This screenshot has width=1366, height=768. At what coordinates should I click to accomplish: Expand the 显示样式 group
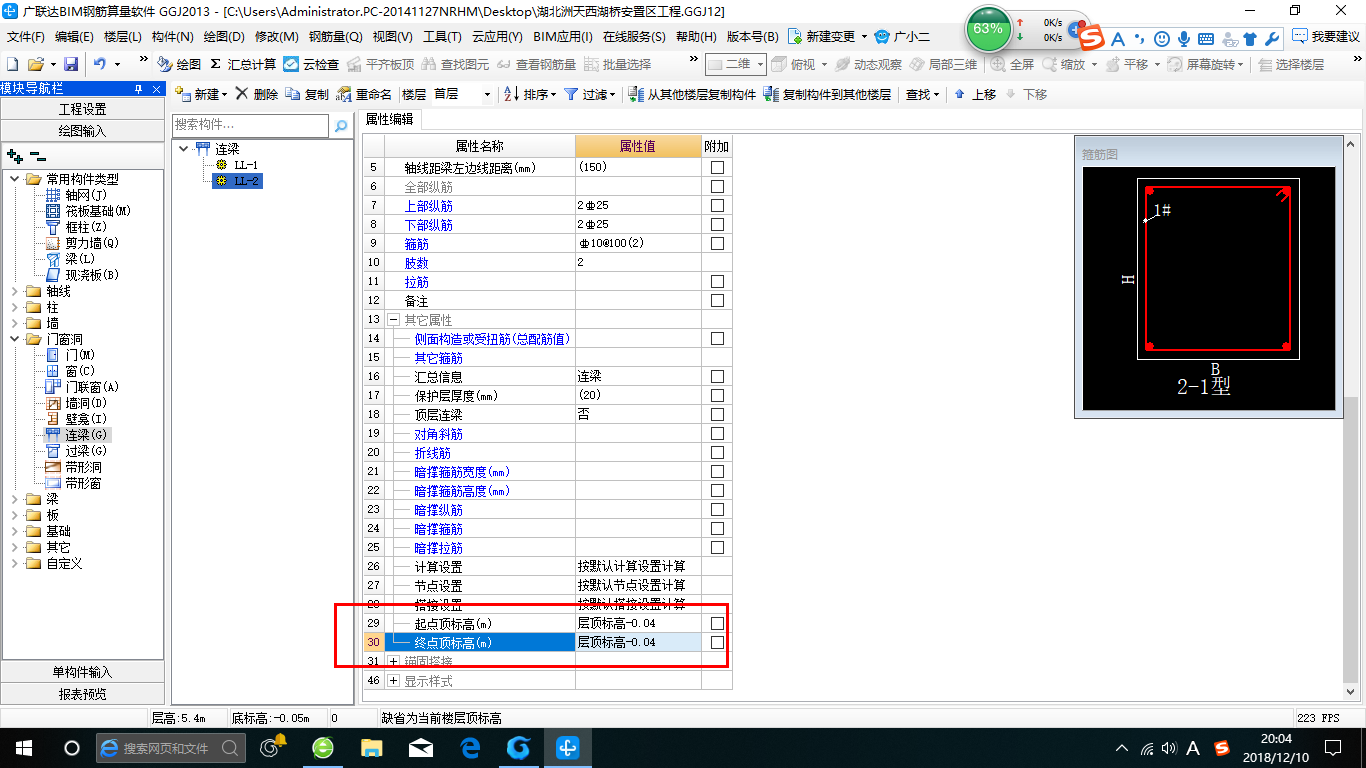[393, 681]
